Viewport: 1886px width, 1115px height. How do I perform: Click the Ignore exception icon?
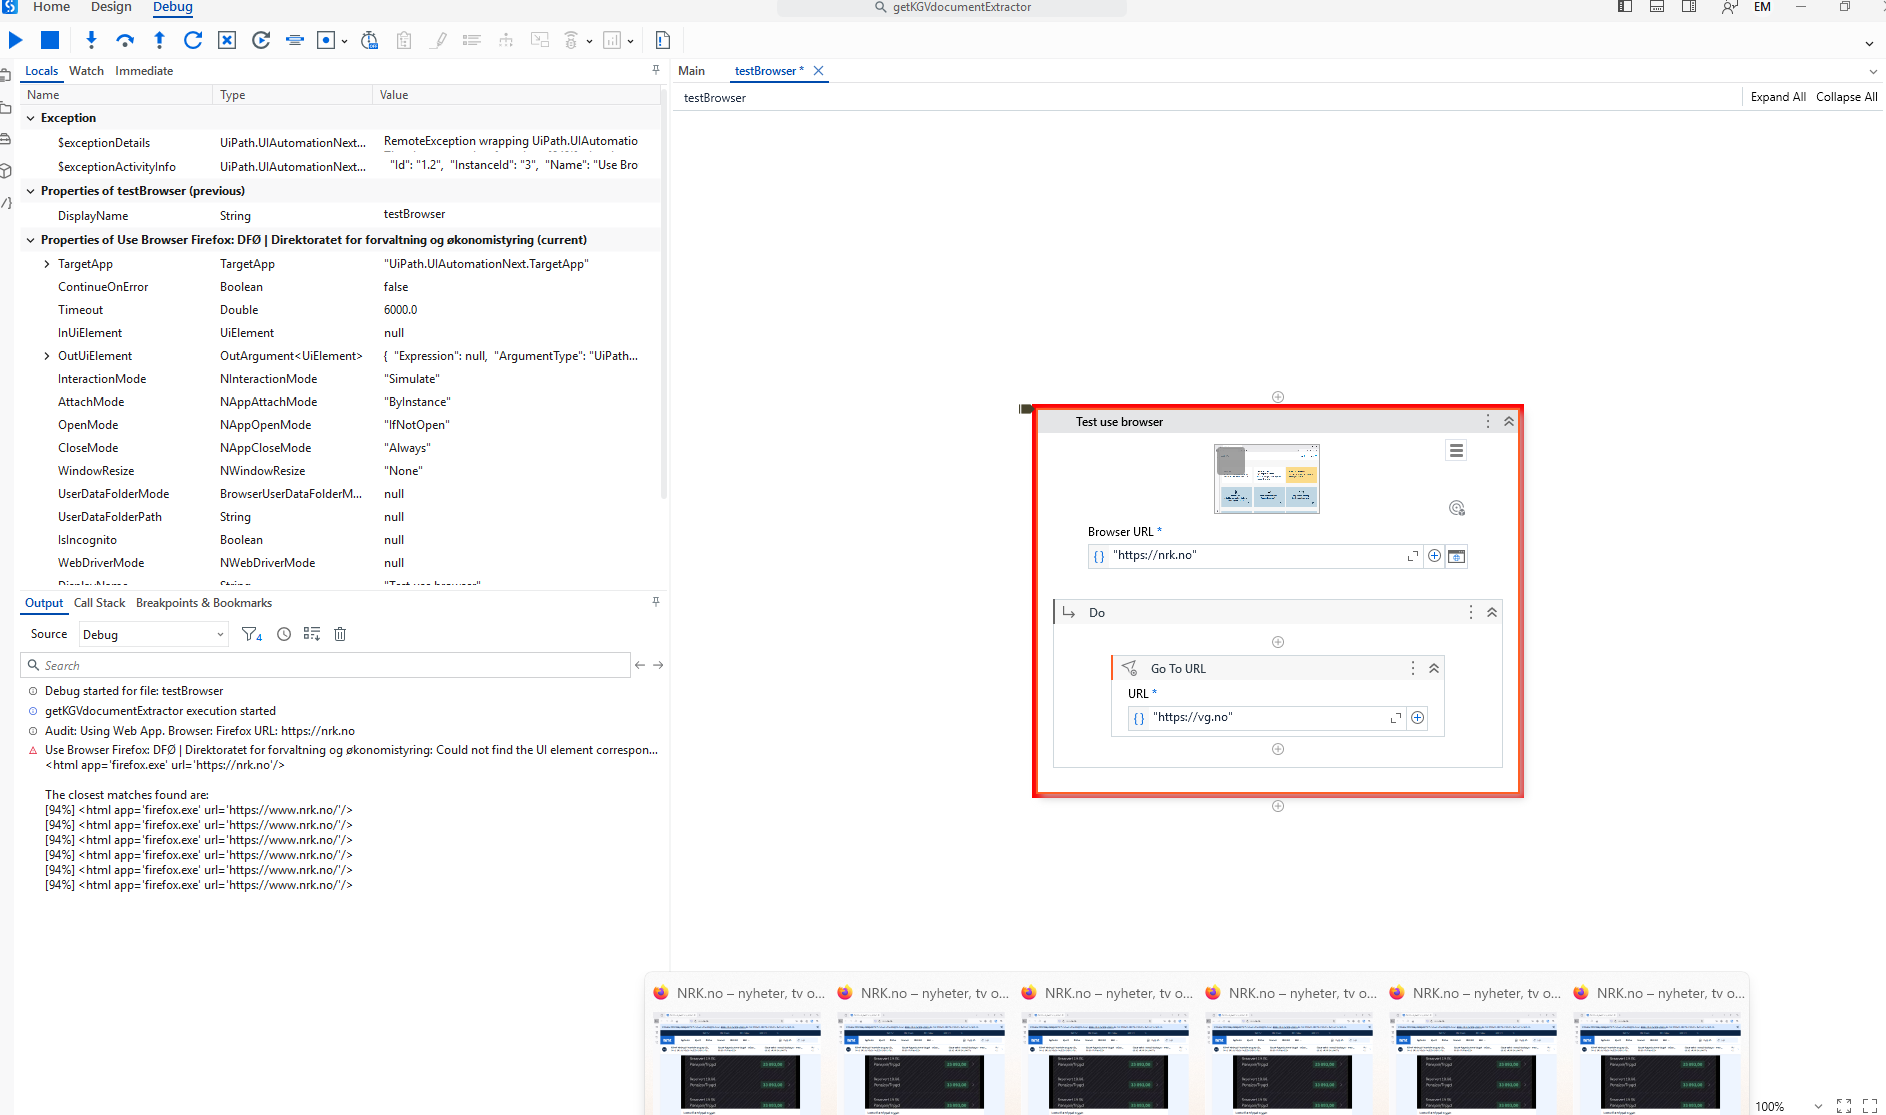(227, 40)
